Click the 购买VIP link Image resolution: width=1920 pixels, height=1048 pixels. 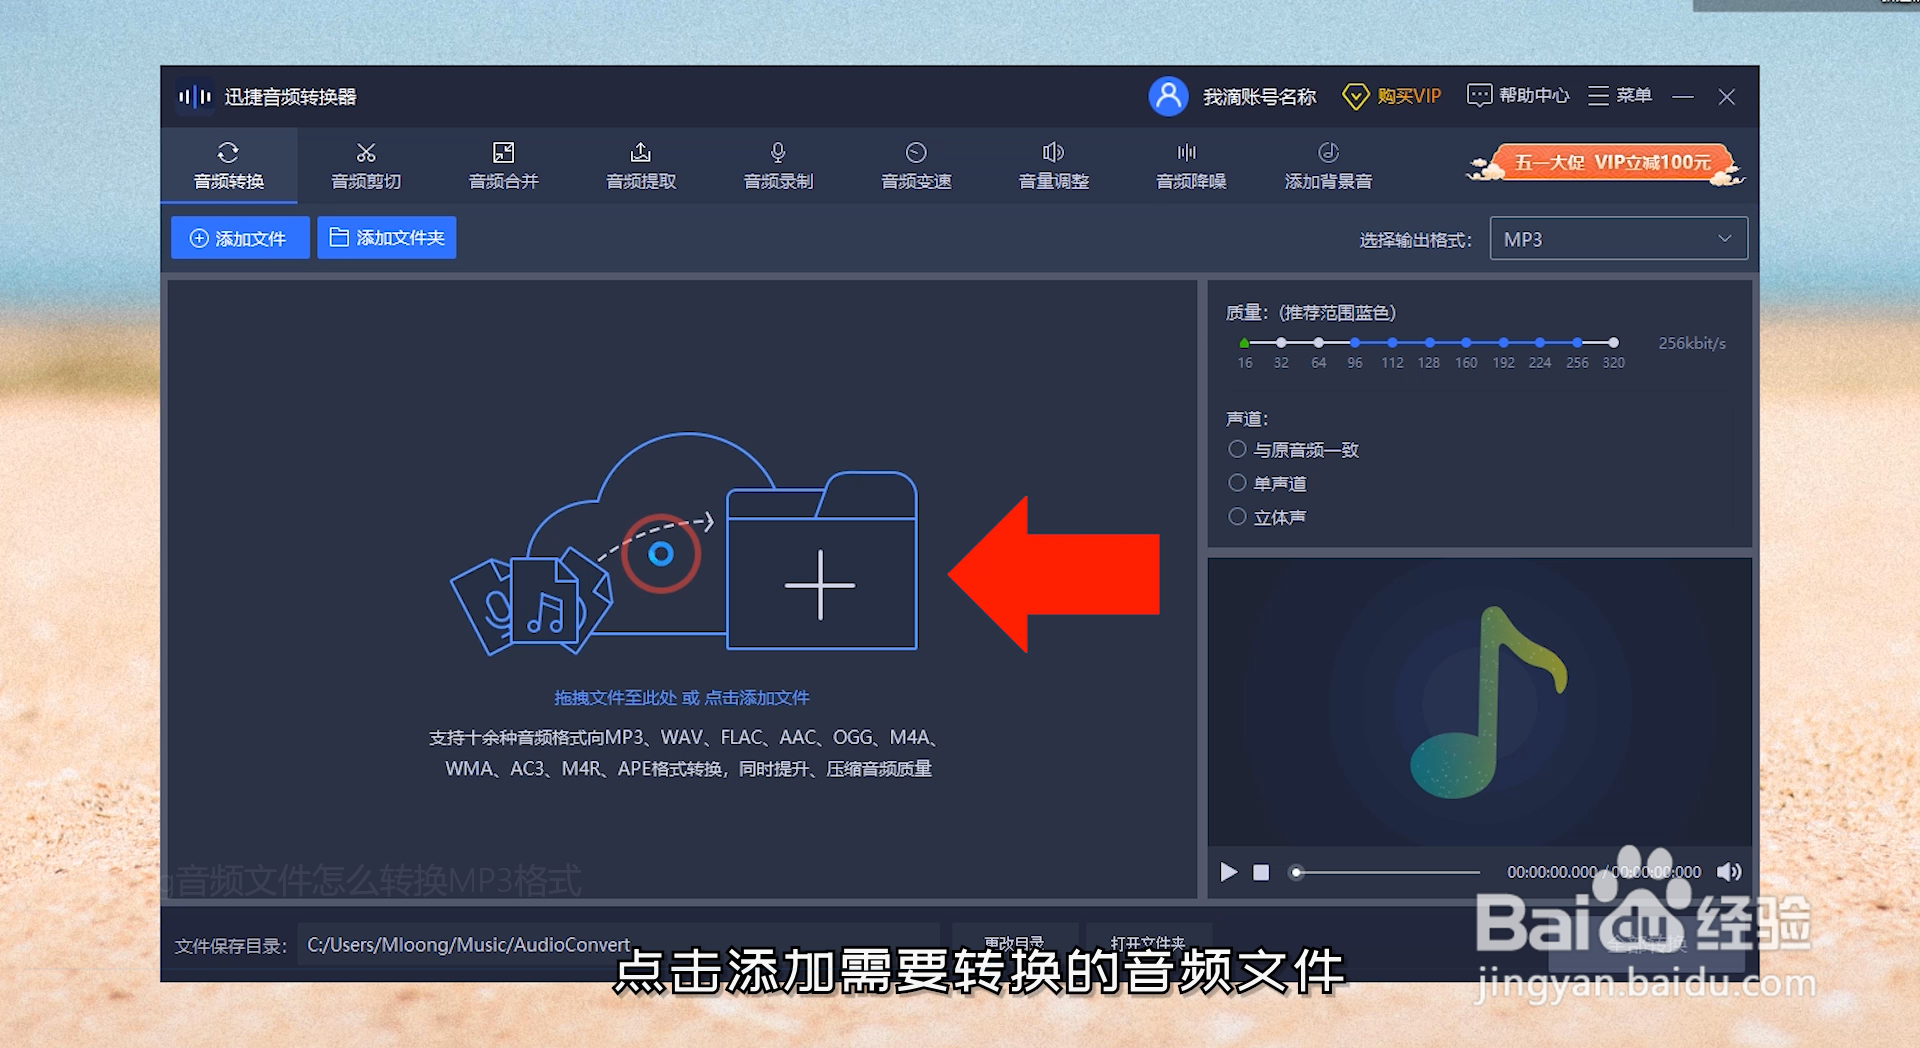tap(1391, 96)
